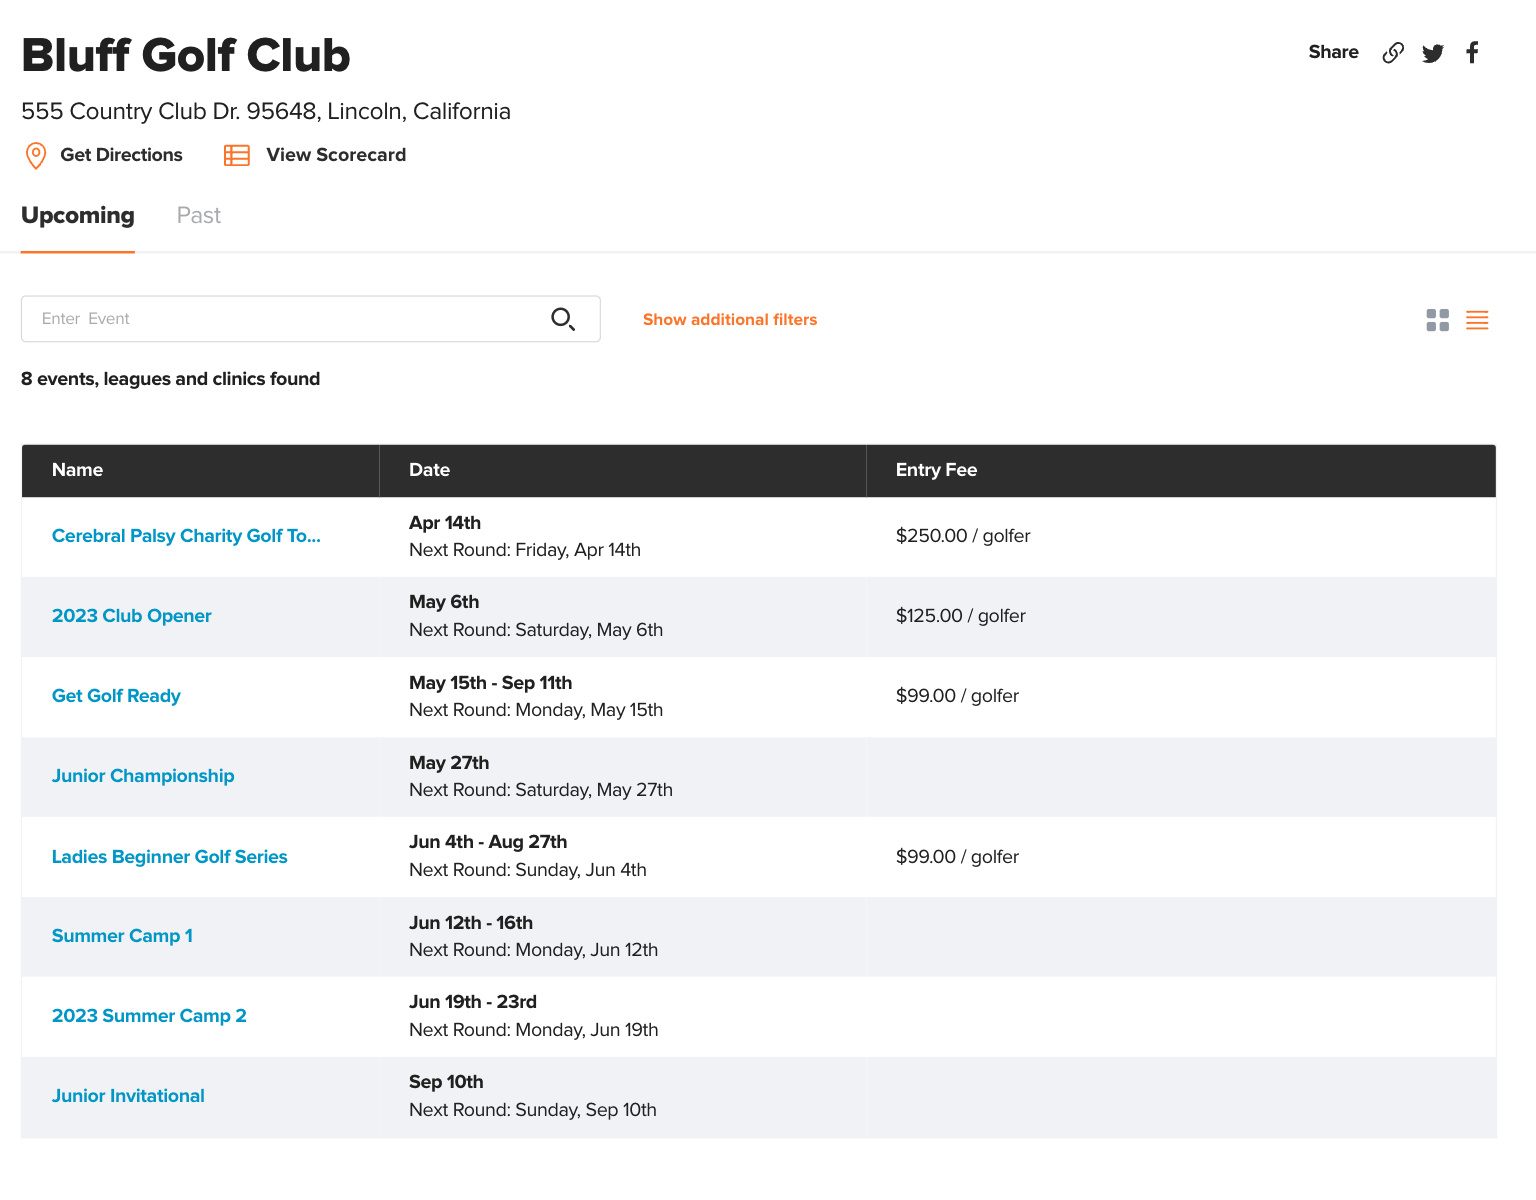Viewport: 1536px width, 1200px height.
Task: Open the Get Golf Ready event
Action: [116, 696]
